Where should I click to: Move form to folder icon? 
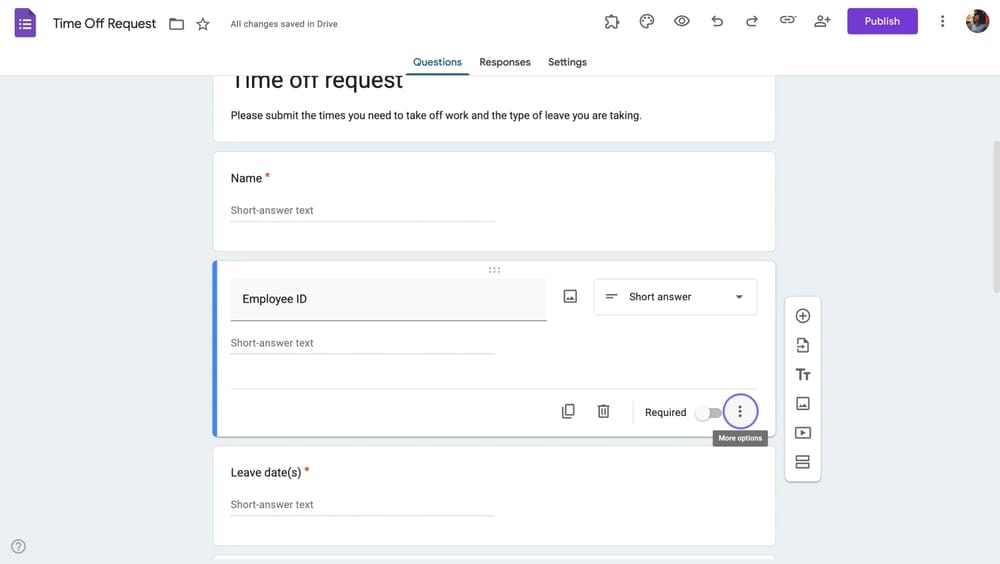tap(177, 24)
